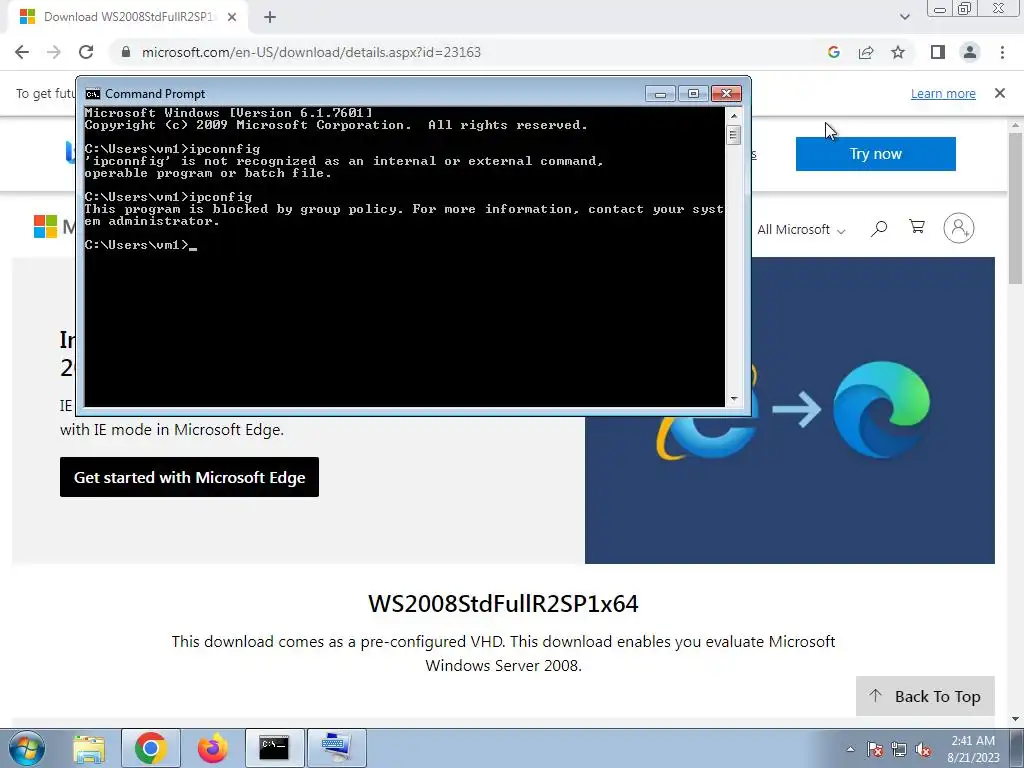This screenshot has width=1024, height=768.
Task: Click Get started with Microsoft Edge
Action: coord(189,477)
